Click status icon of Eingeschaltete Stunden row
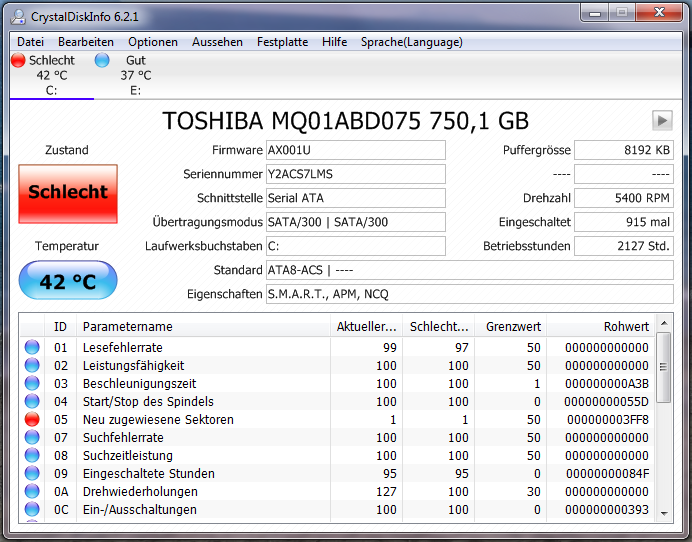 tap(32, 473)
